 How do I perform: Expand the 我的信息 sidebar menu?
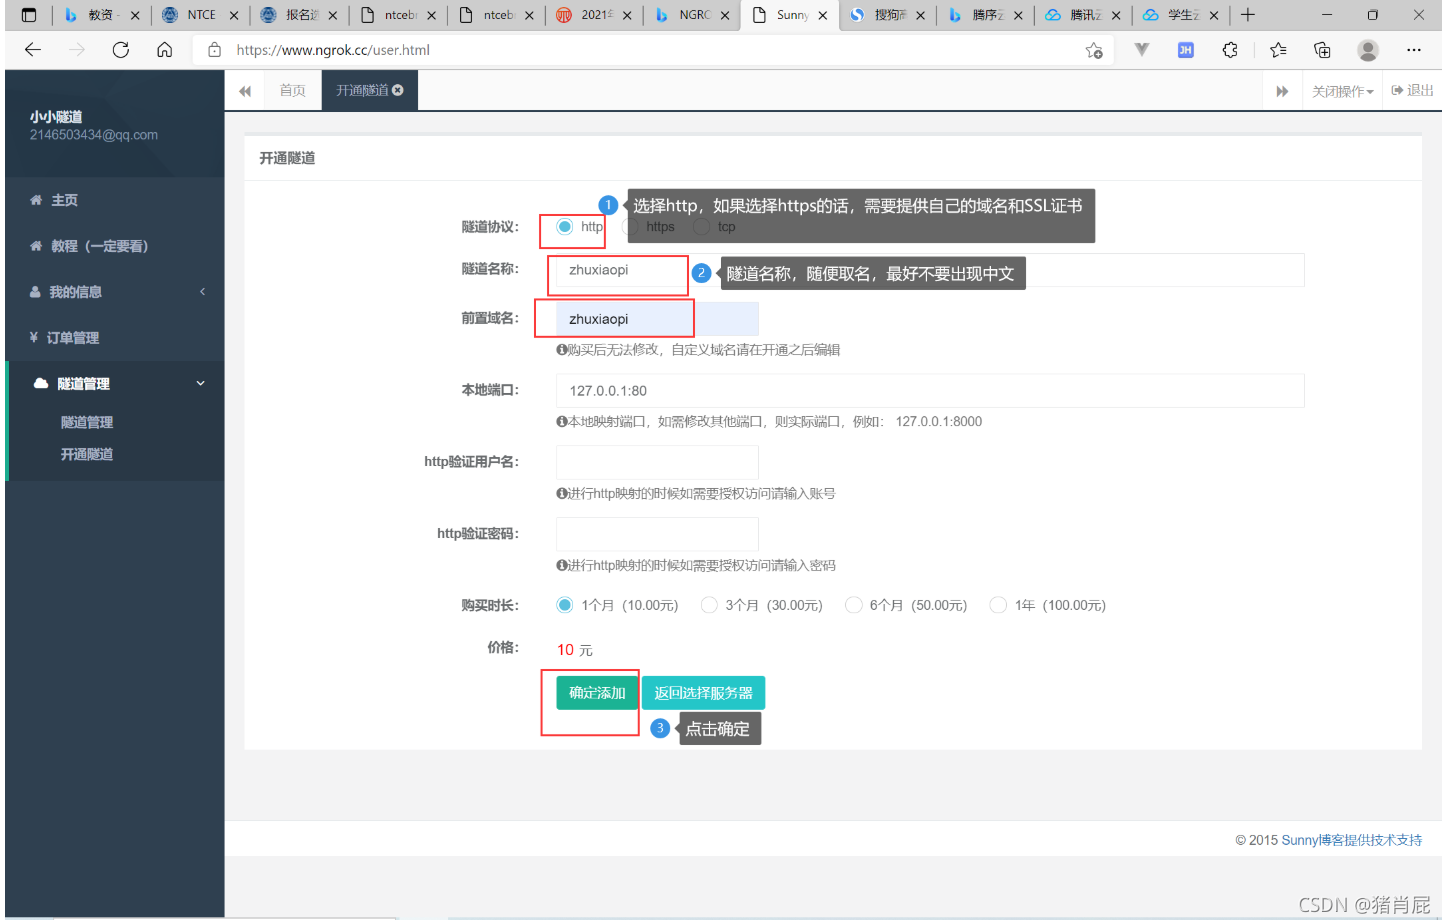pos(115,292)
